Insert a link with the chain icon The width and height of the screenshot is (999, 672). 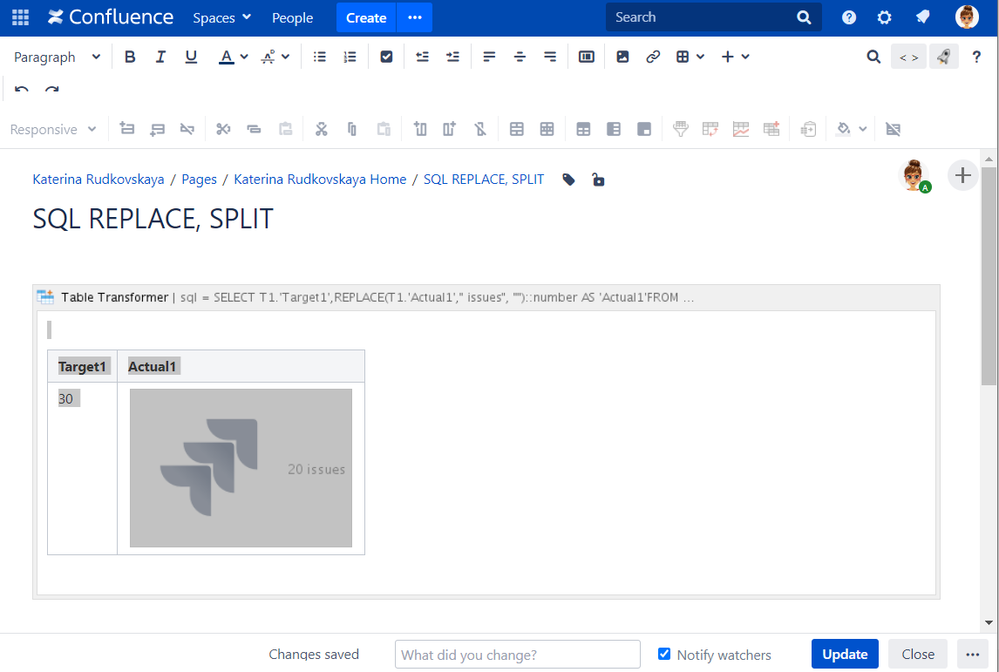pyautogui.click(x=653, y=57)
